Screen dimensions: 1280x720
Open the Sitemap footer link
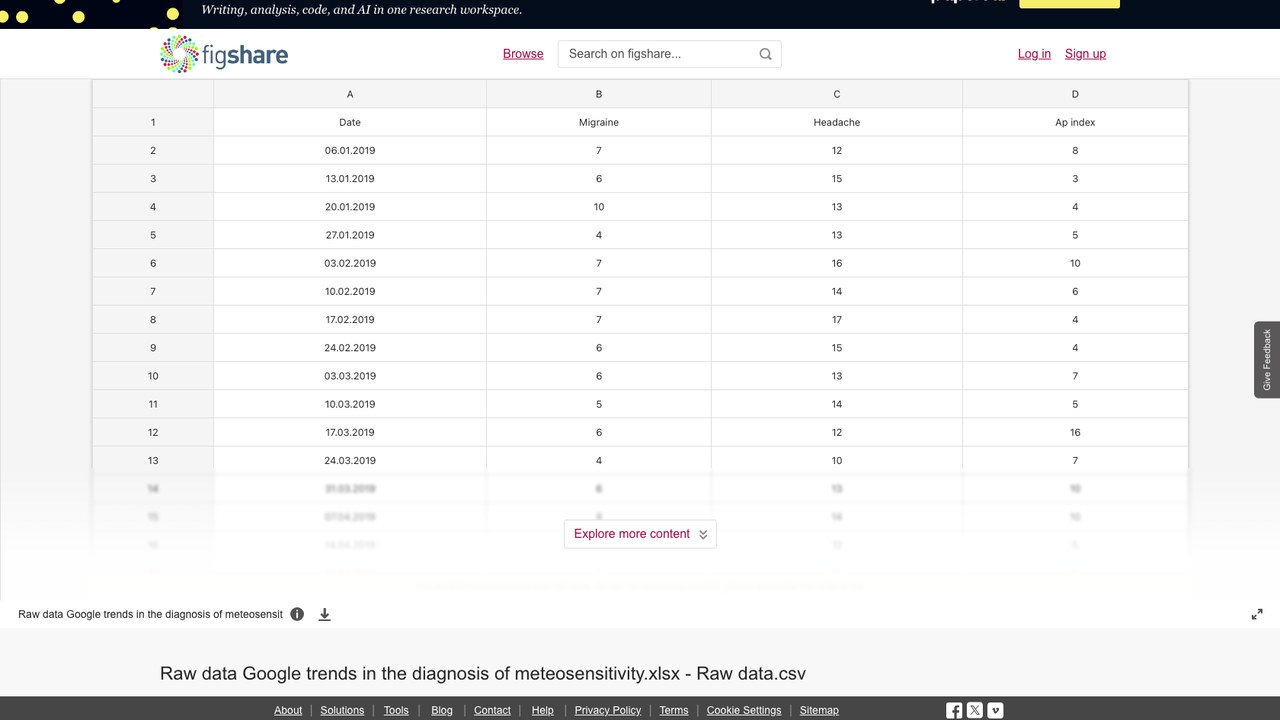[x=819, y=710]
